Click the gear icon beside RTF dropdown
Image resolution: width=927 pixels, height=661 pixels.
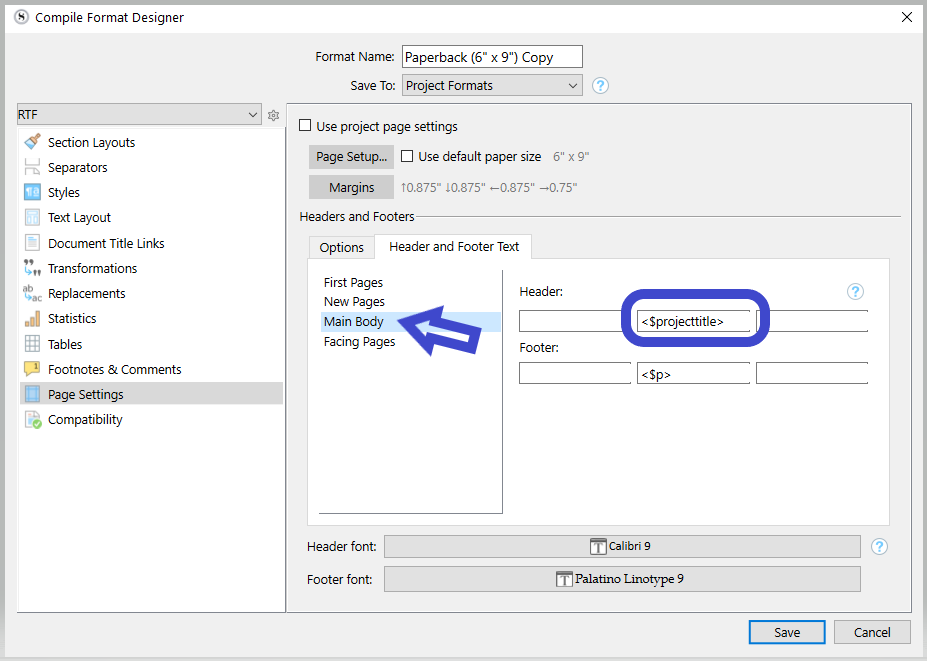click(273, 116)
